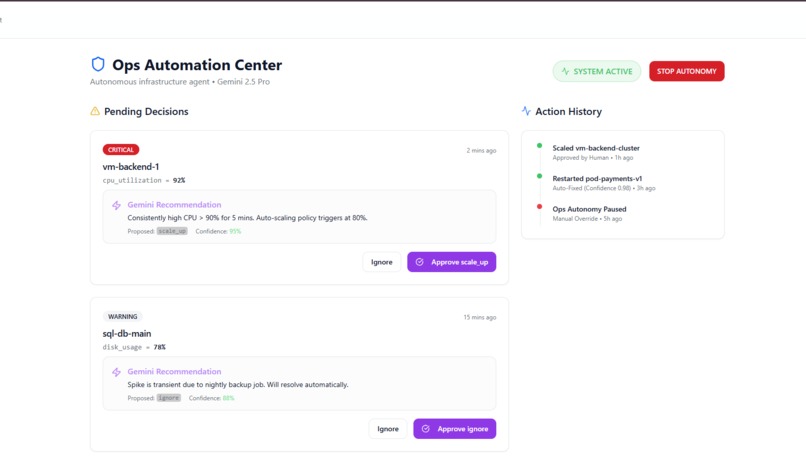Click the Ops Automation Center title

197,65
